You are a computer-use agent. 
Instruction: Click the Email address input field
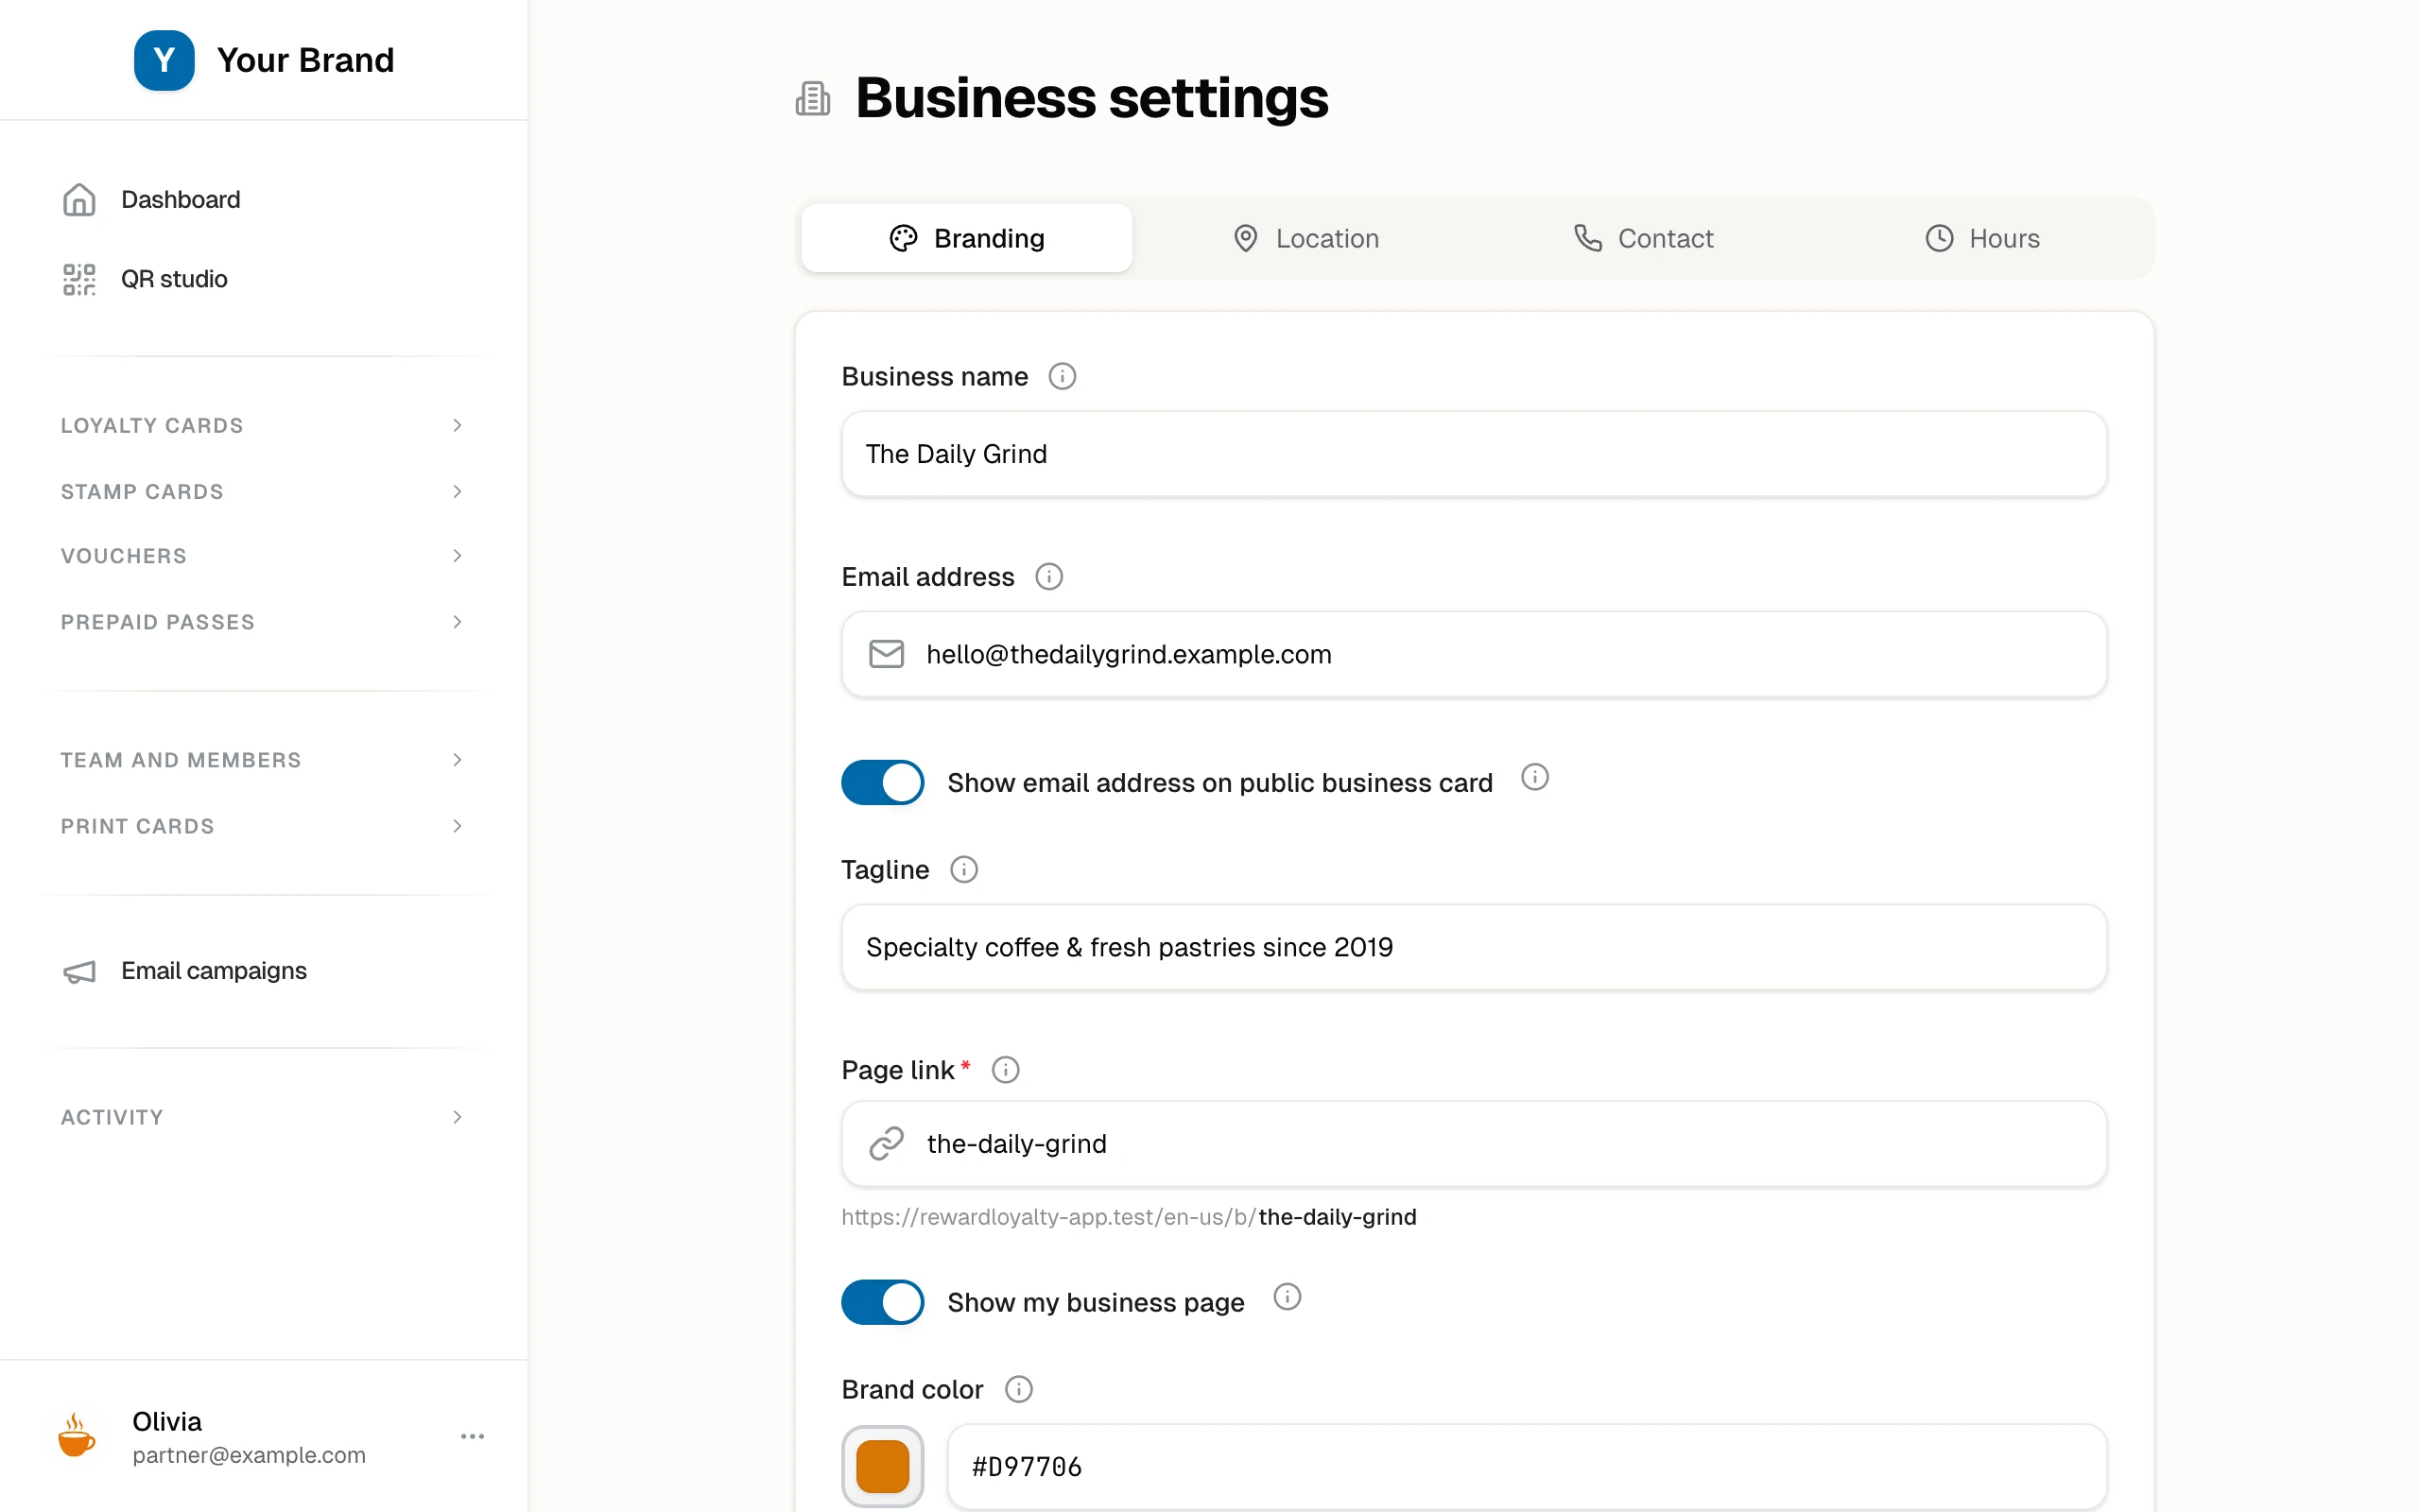pyautogui.click(x=1474, y=654)
